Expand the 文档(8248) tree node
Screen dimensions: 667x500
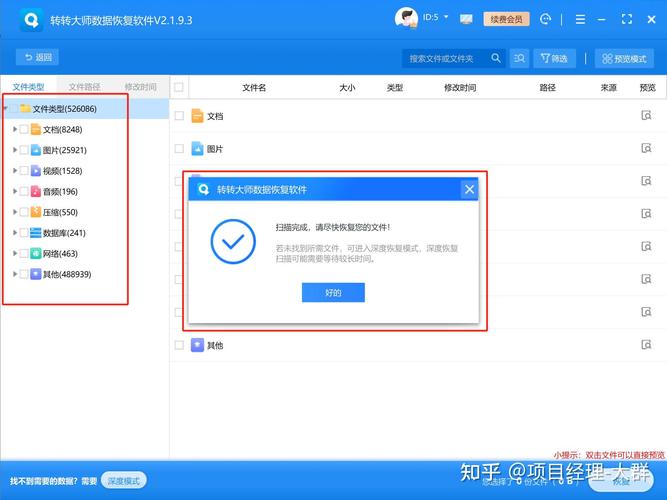[x=15, y=129]
